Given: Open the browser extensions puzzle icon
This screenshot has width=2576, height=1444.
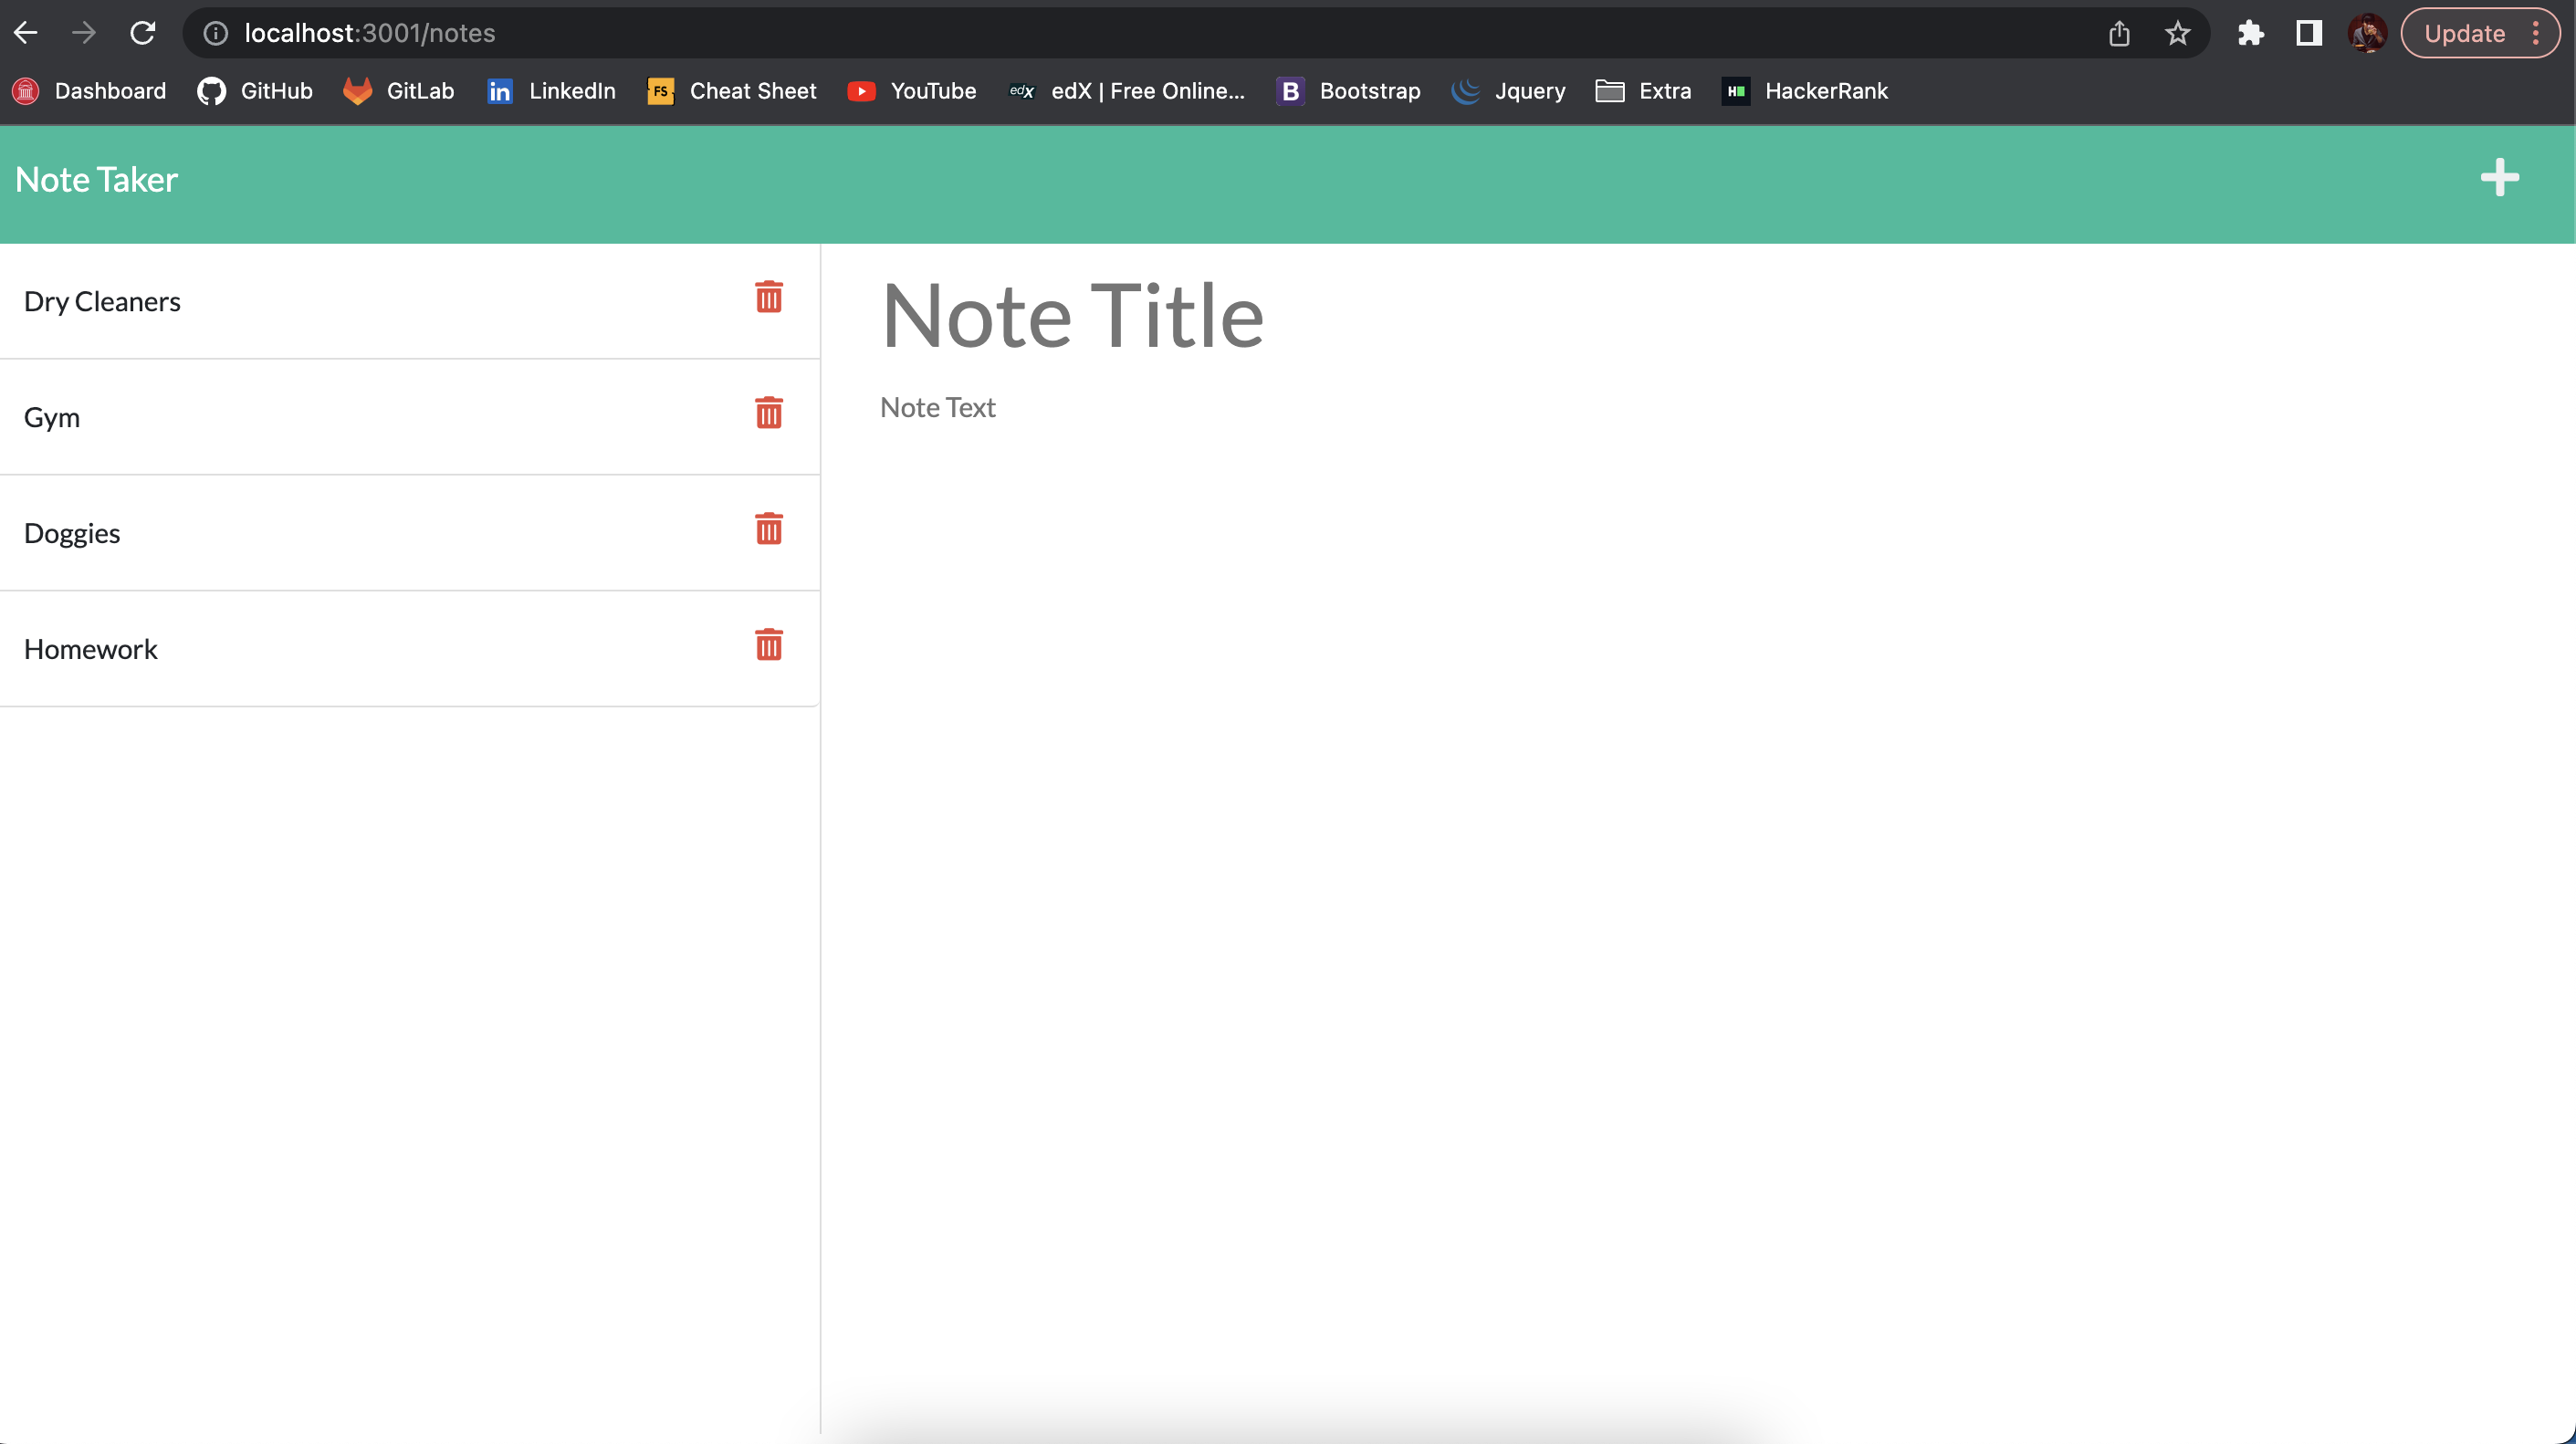Looking at the screenshot, I should click(2252, 33).
